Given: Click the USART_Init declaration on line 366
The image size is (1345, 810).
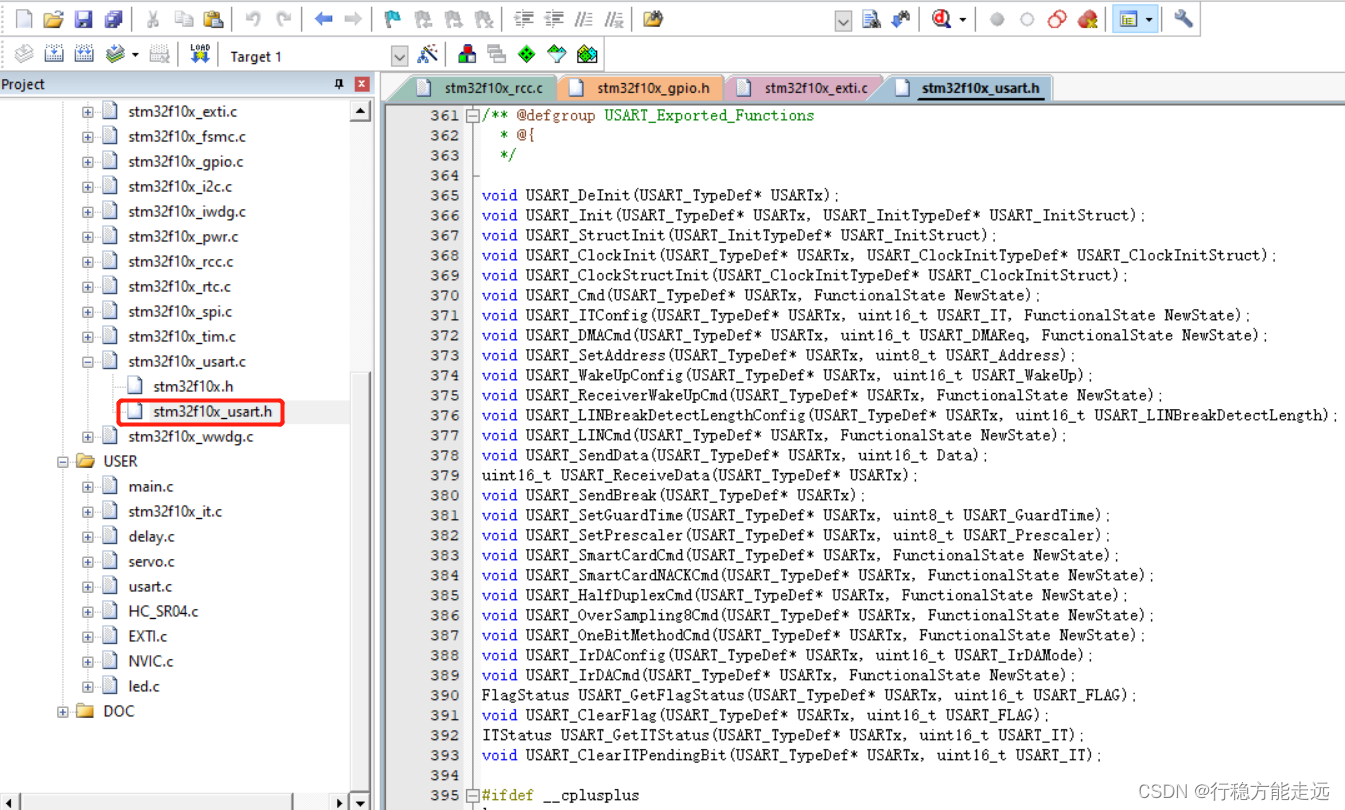Looking at the screenshot, I should pyautogui.click(x=814, y=216).
